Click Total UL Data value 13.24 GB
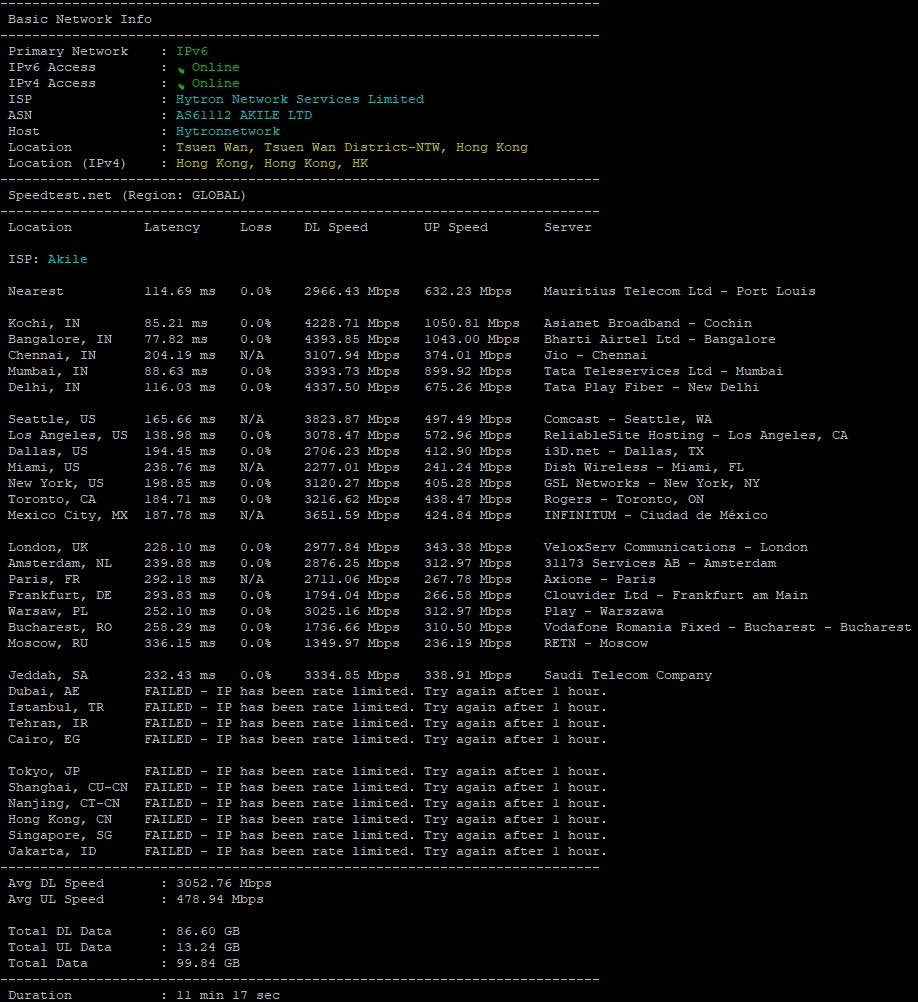This screenshot has width=918, height=1002. pyautogui.click(x=208, y=946)
